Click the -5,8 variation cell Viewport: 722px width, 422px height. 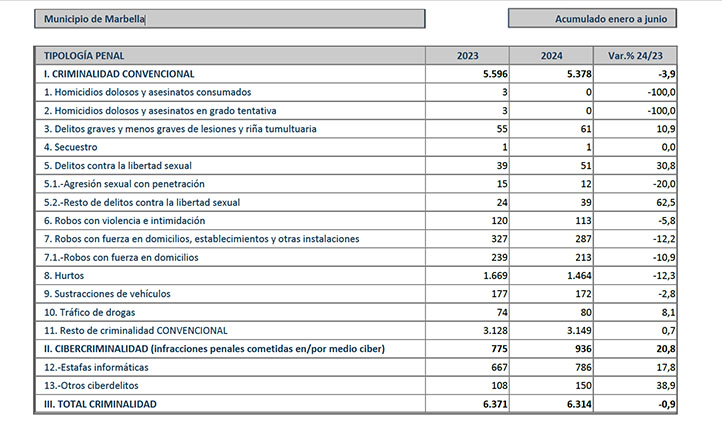point(667,221)
